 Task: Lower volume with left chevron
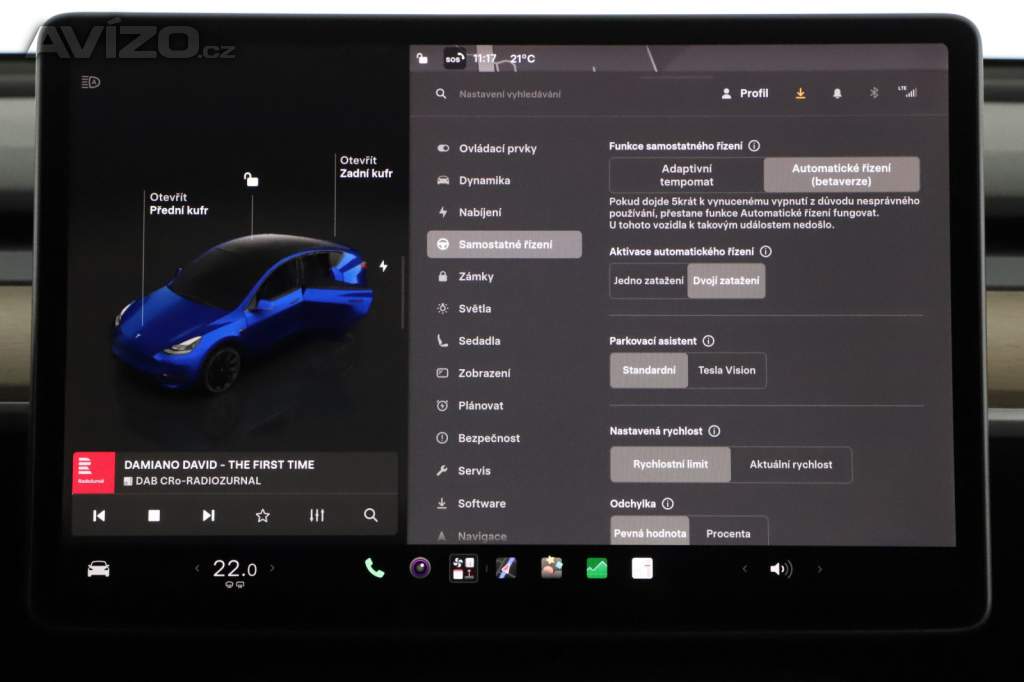click(x=744, y=569)
